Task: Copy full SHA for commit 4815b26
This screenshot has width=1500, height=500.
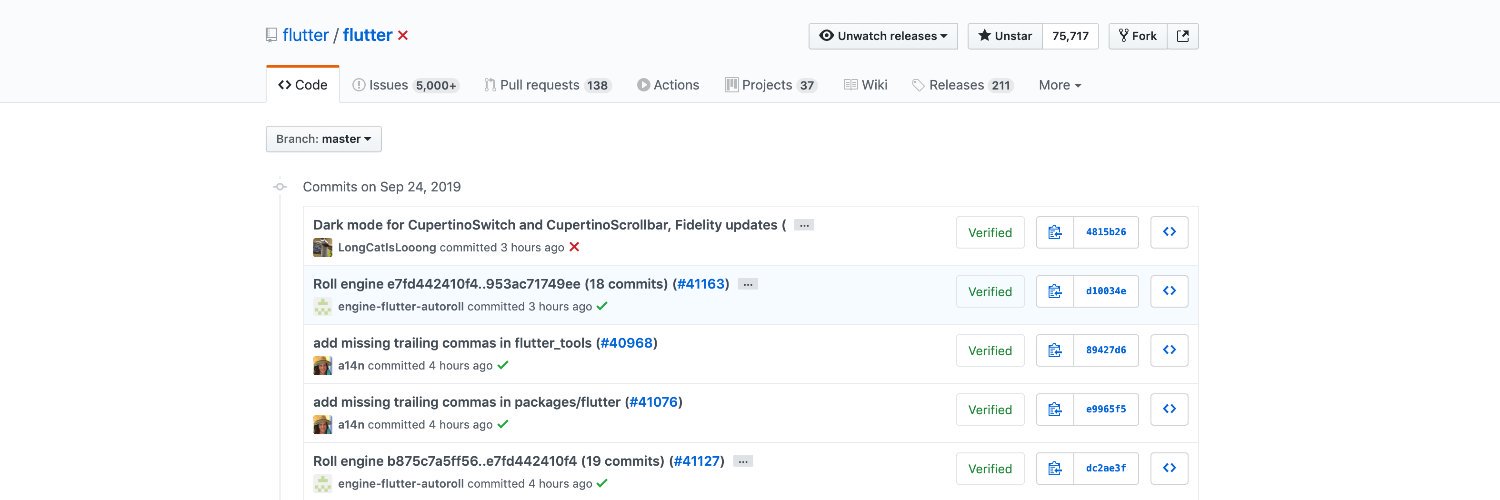Action: pyautogui.click(x=1055, y=232)
